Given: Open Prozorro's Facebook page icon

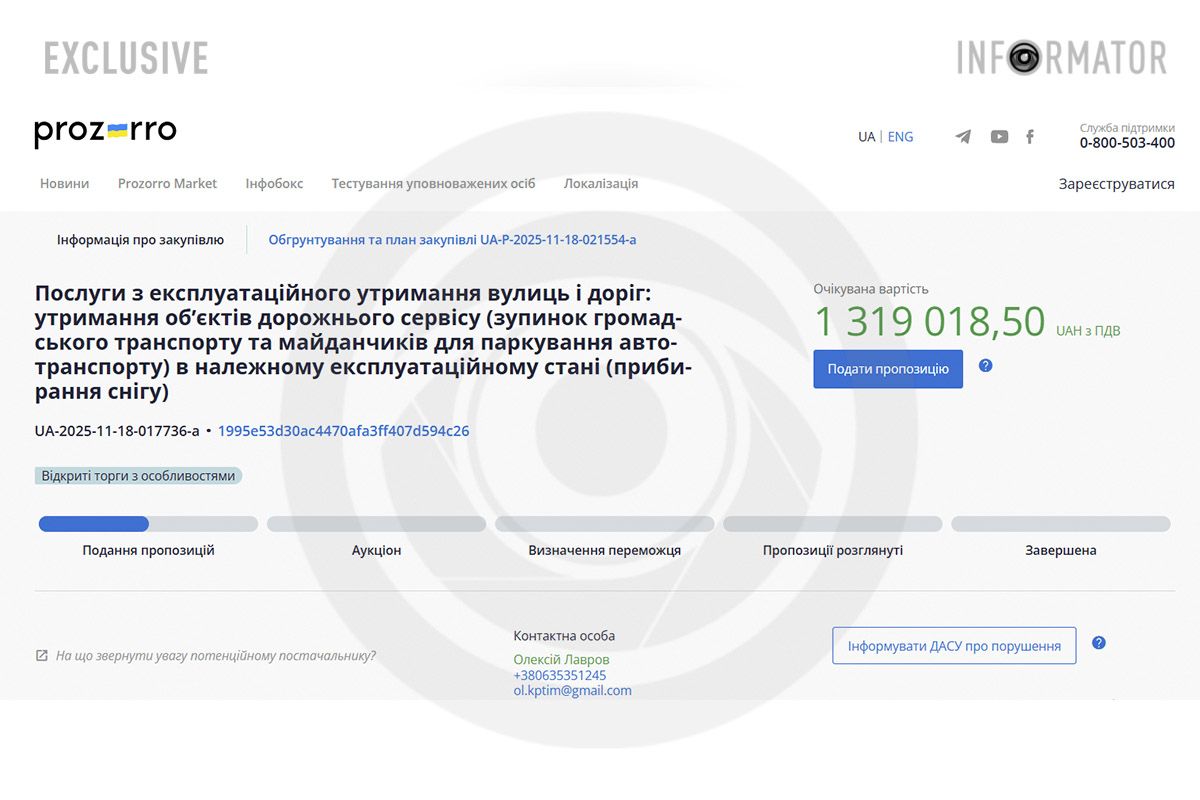Looking at the screenshot, I should tap(1030, 137).
